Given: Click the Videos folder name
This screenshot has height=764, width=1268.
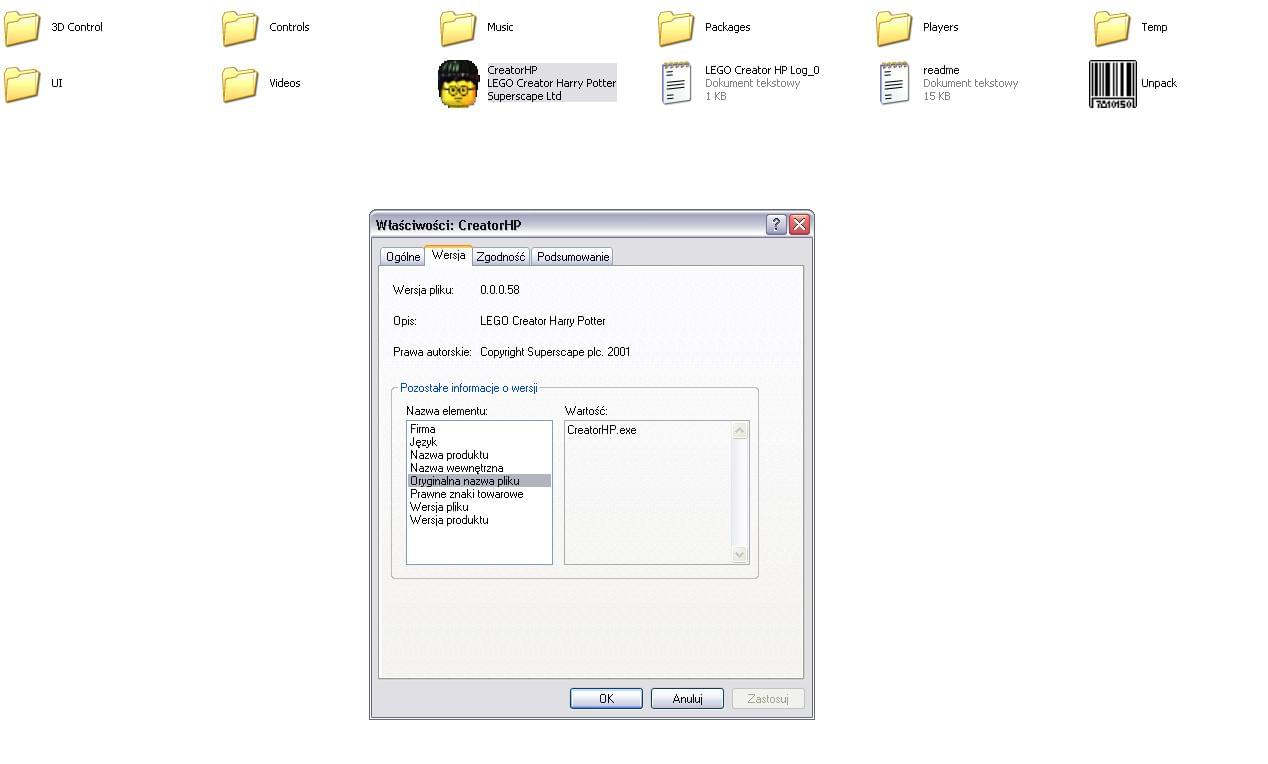Looking at the screenshot, I should pos(285,83).
